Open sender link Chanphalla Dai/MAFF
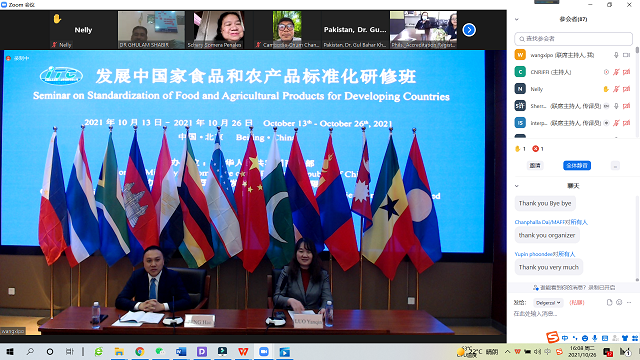This screenshot has width=640, height=360. click(540, 222)
